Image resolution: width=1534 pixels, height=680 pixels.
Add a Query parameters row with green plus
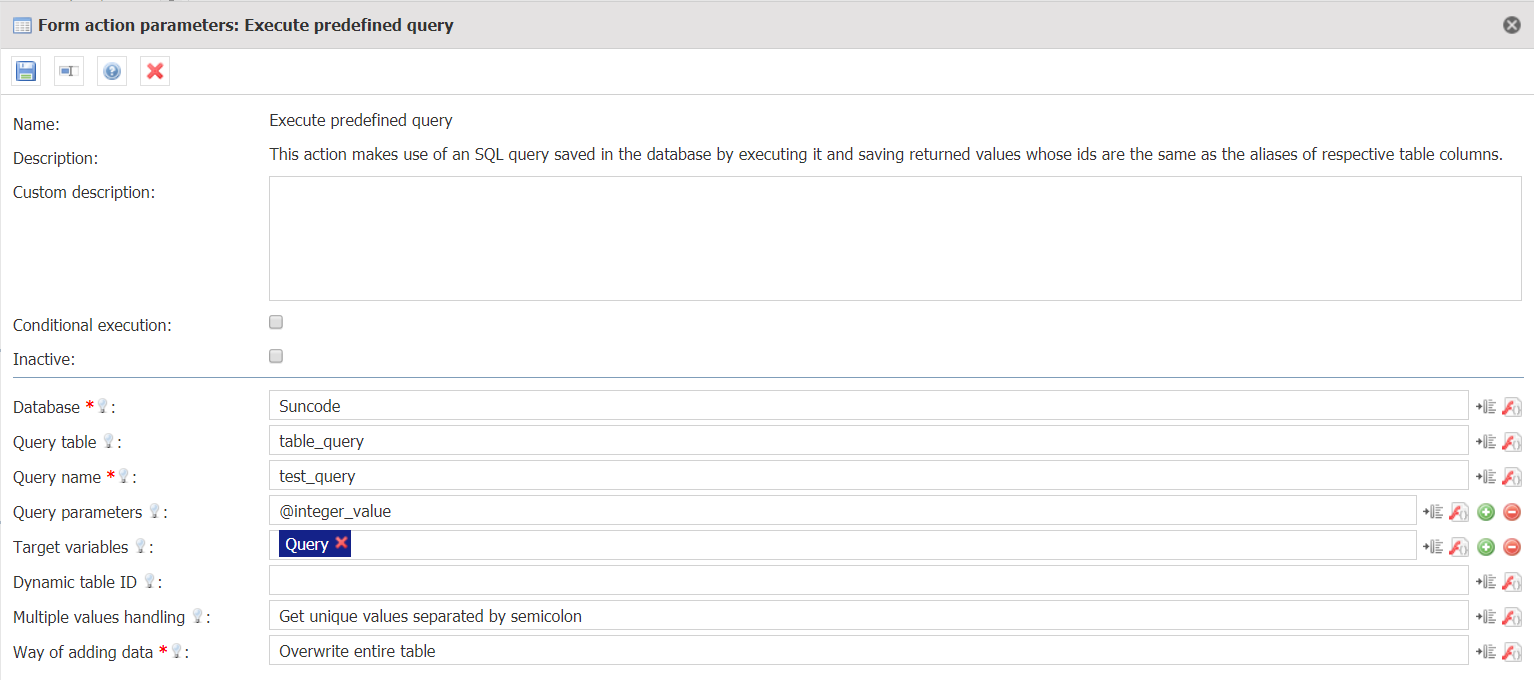tap(1486, 512)
